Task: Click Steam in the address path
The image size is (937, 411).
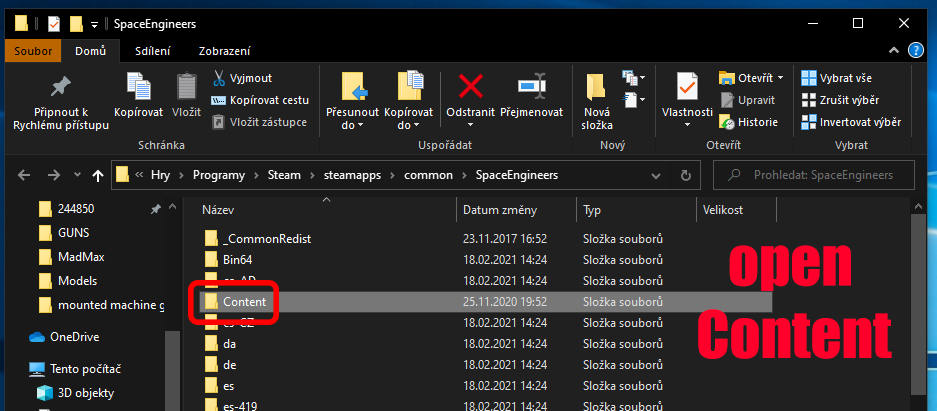Action: (284, 175)
